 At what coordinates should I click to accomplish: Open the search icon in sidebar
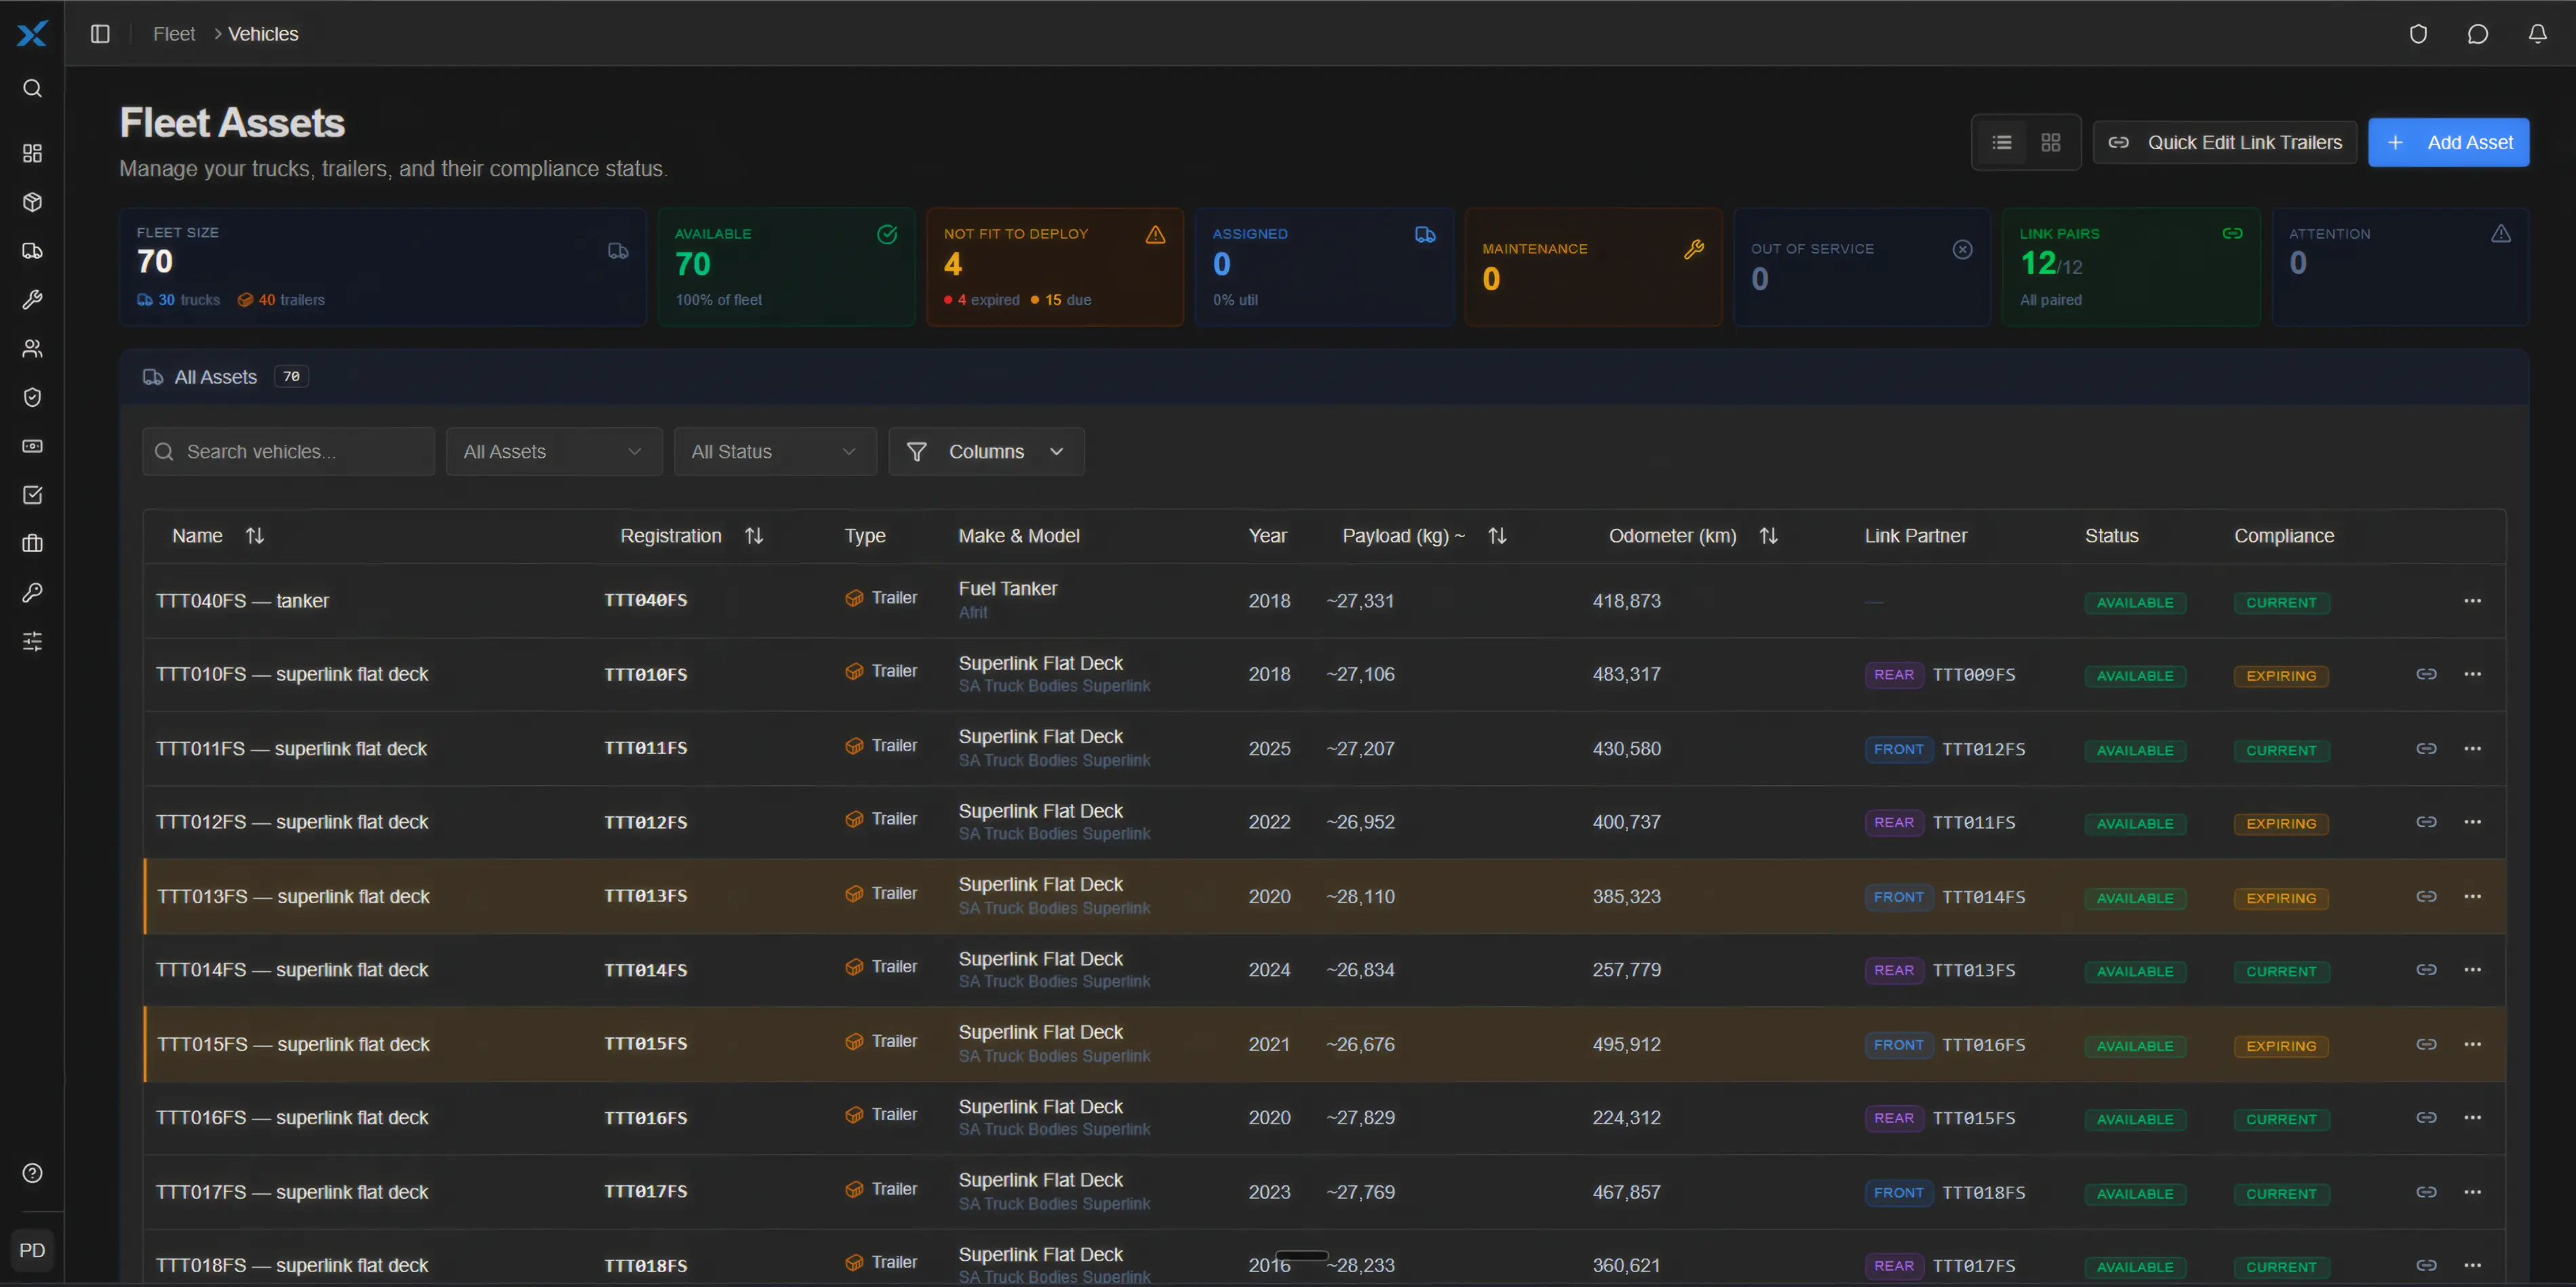32,89
